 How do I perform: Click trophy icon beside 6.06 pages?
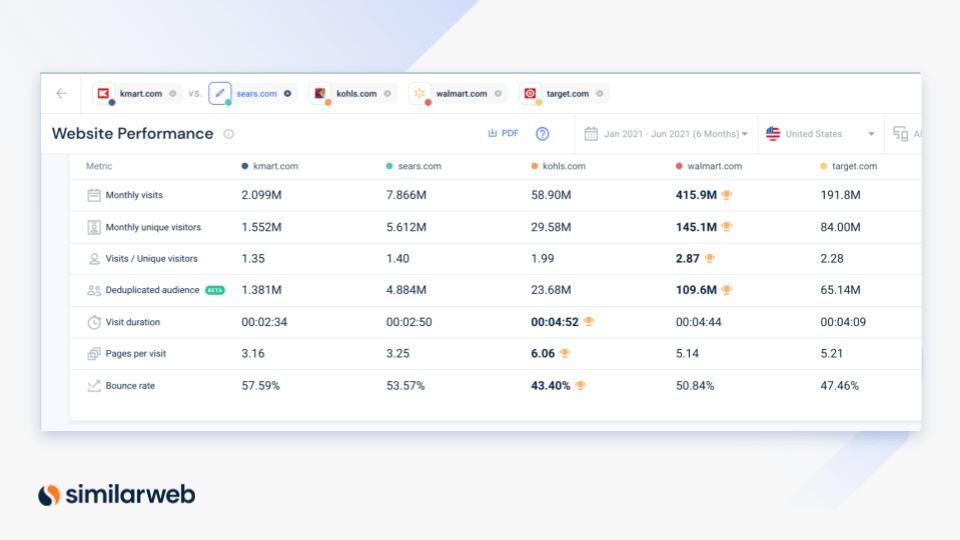(x=565, y=353)
